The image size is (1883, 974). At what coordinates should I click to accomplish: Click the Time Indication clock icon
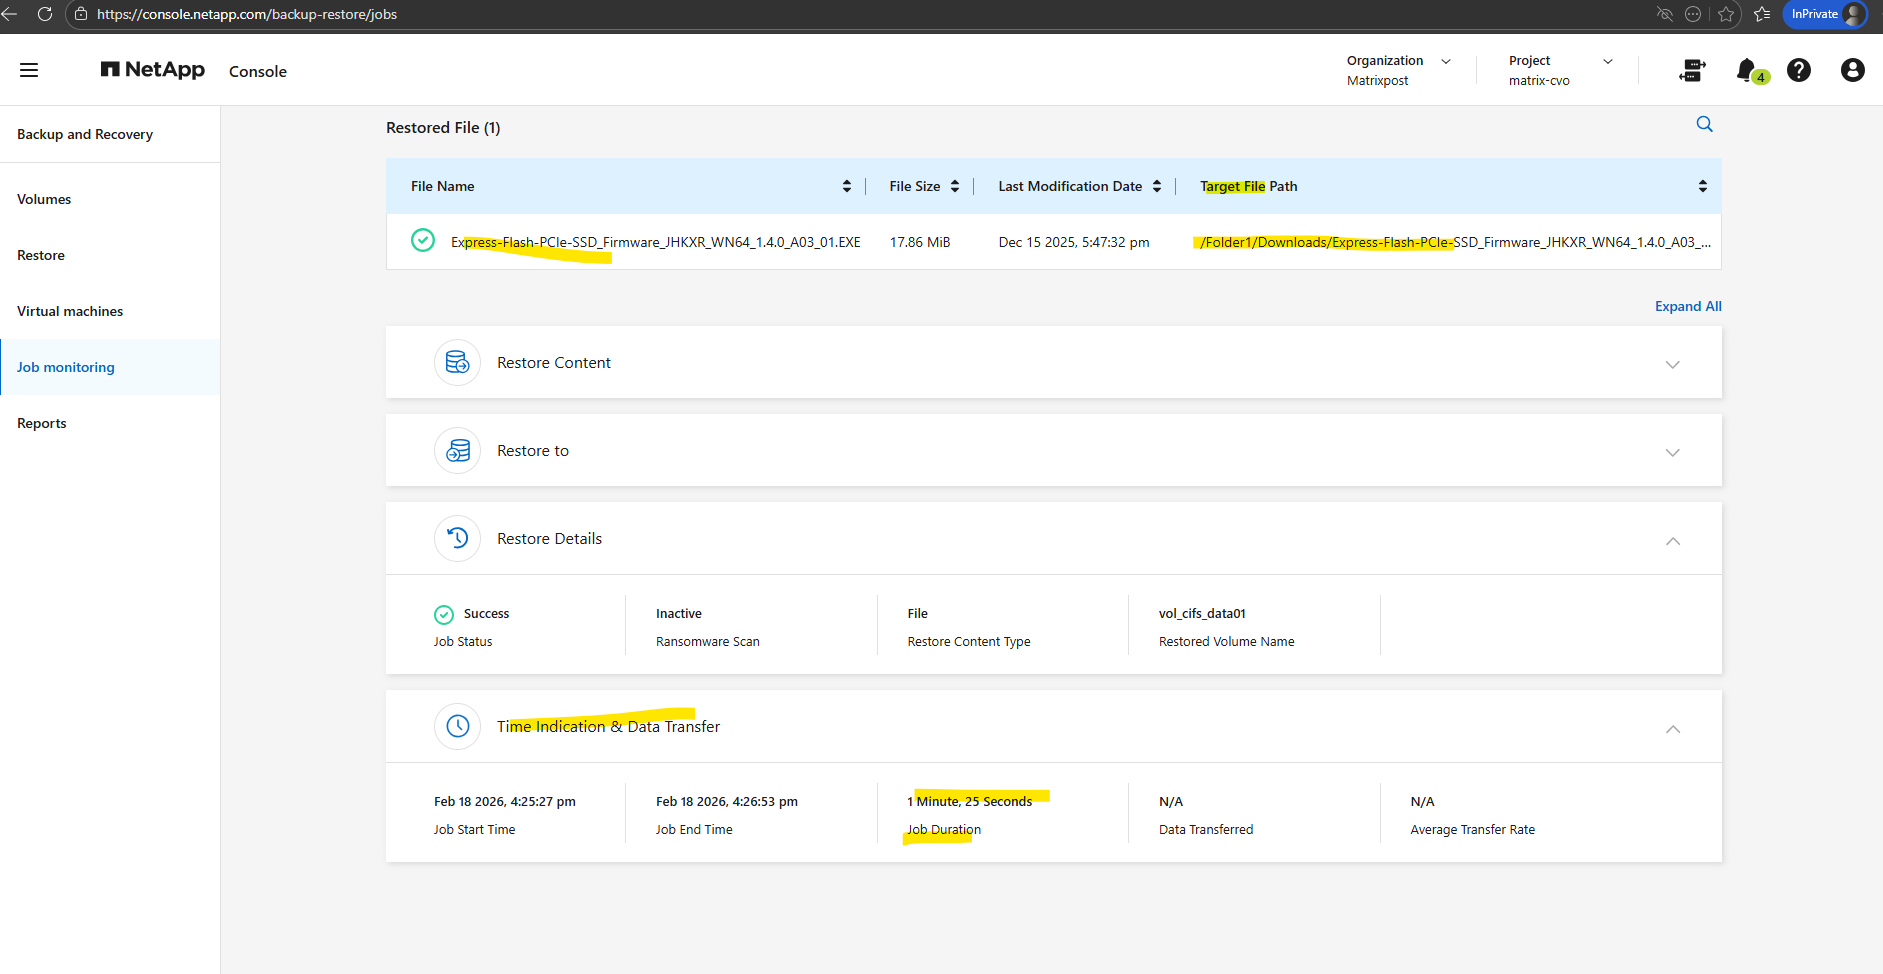coord(457,726)
